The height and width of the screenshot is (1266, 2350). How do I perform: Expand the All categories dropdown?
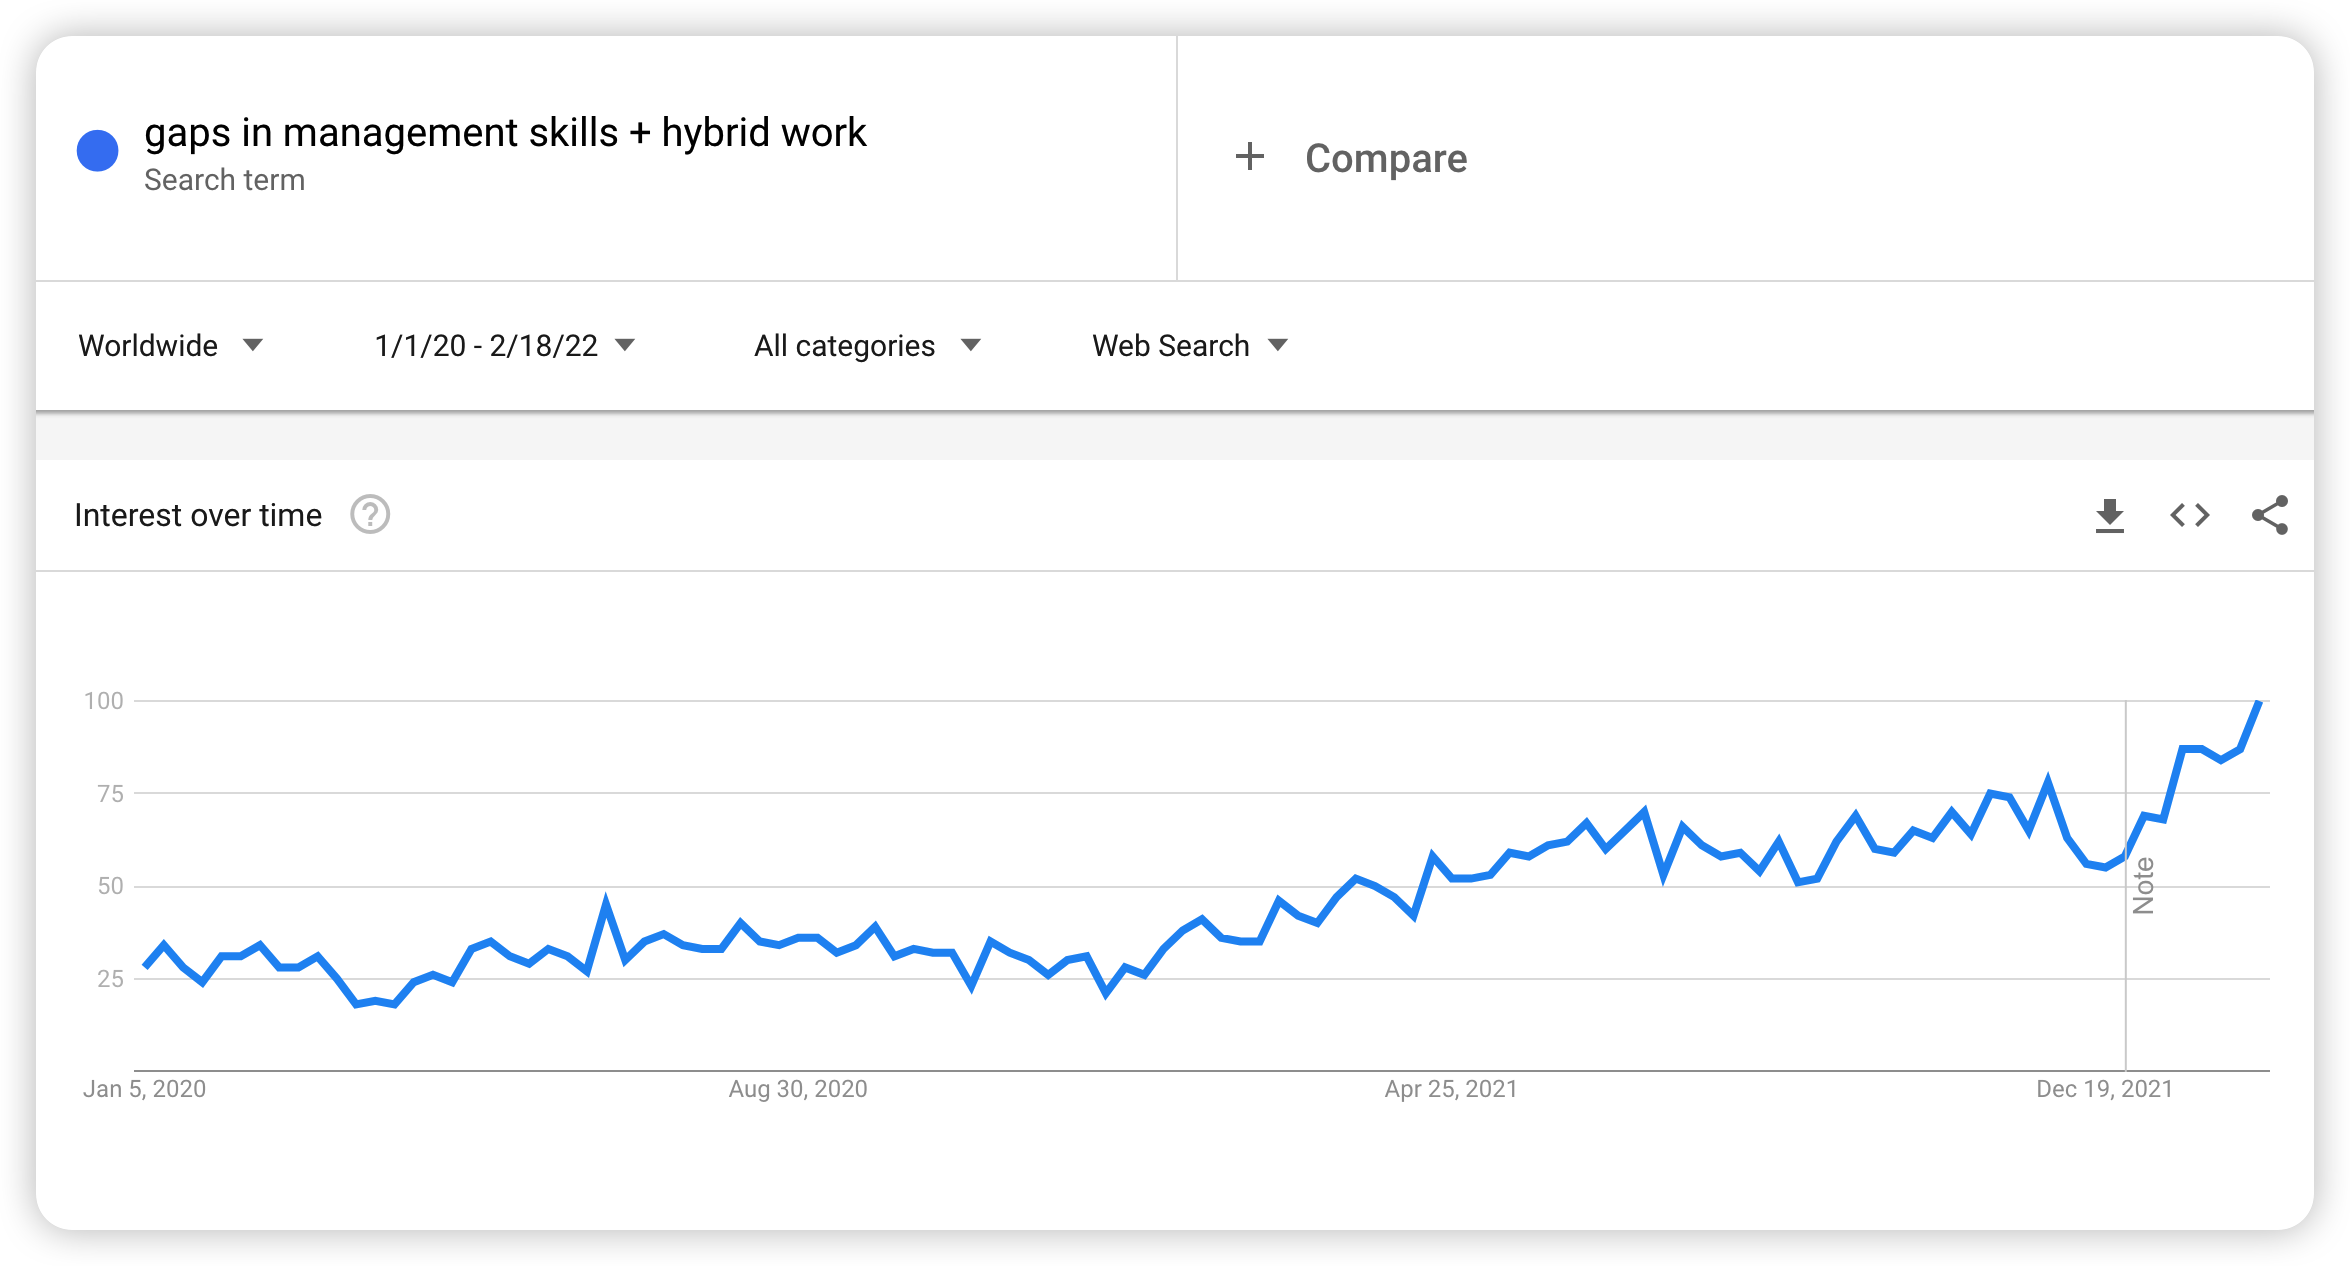point(867,346)
